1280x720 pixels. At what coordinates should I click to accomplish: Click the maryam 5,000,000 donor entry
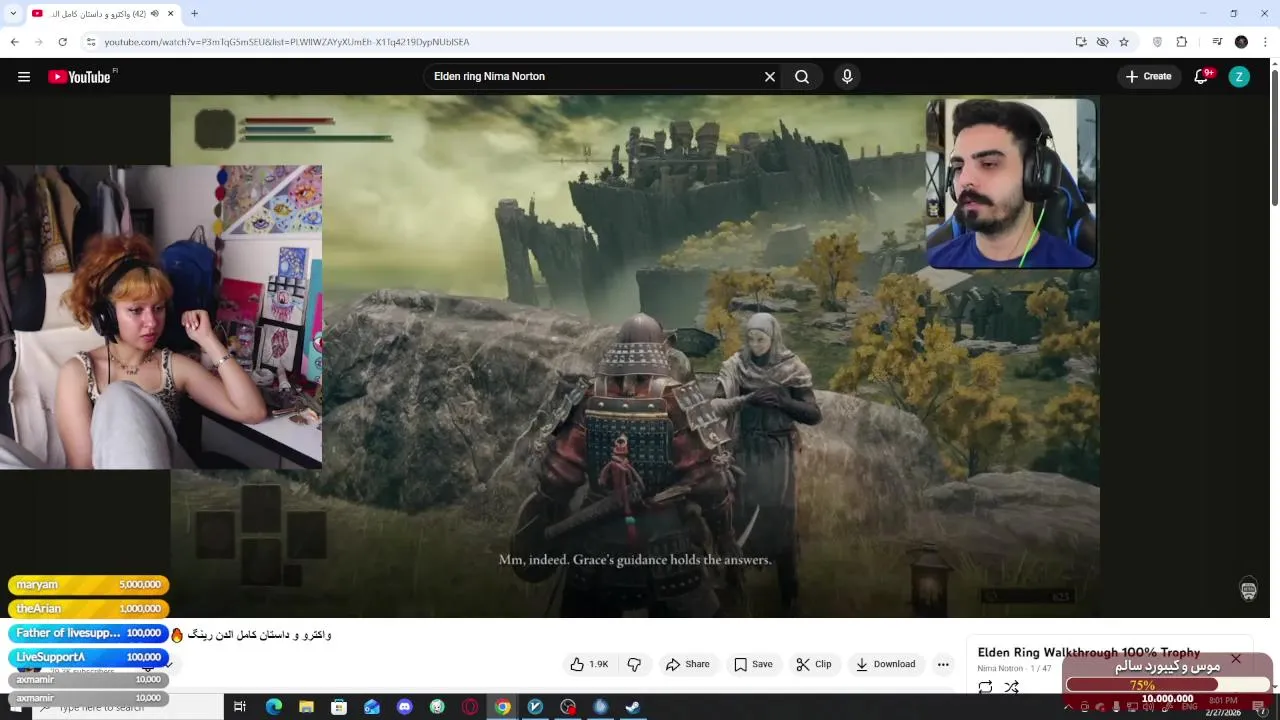click(89, 585)
